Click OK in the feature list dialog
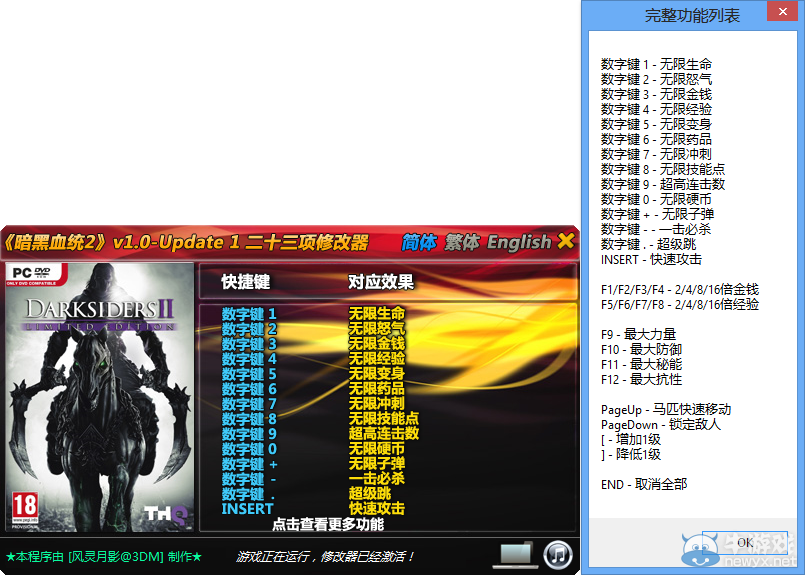Image resolution: width=805 pixels, height=575 pixels. 744,543
